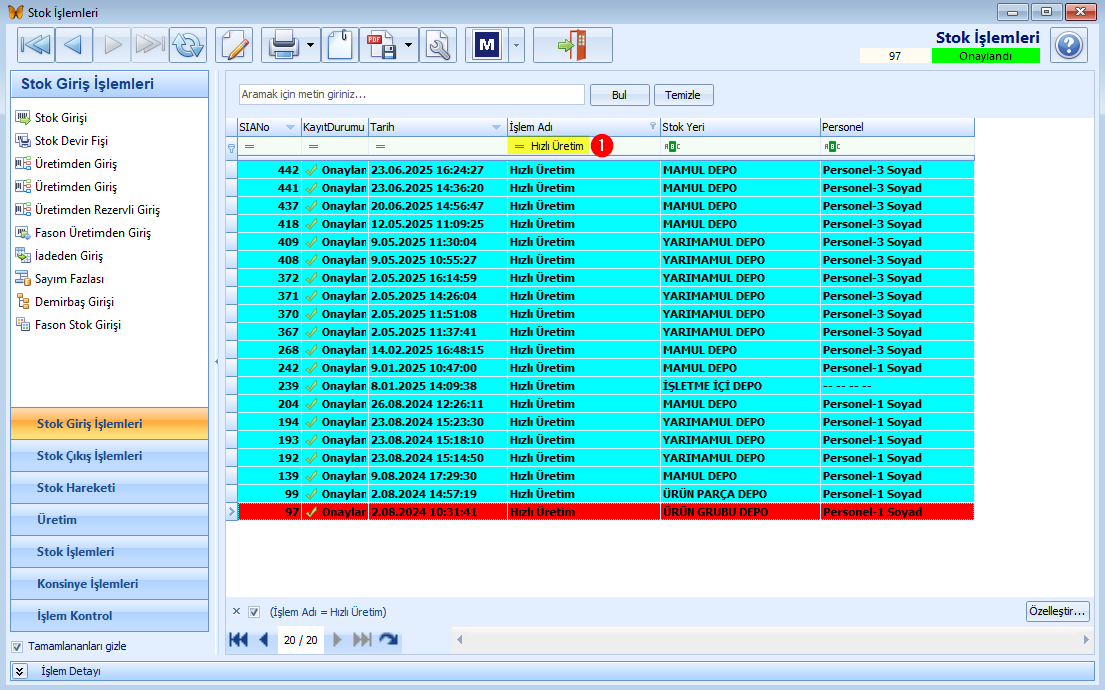Viewport: 1105px width, 690px height.
Task: Uncheck the İşlem Adı filter checkbox
Action: [x=254, y=612]
